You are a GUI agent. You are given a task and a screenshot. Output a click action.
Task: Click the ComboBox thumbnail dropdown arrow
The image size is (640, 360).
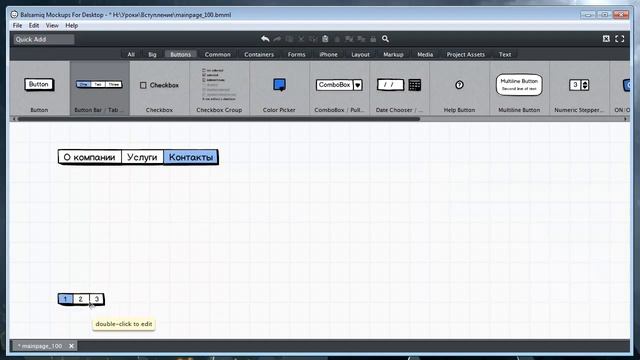358,85
